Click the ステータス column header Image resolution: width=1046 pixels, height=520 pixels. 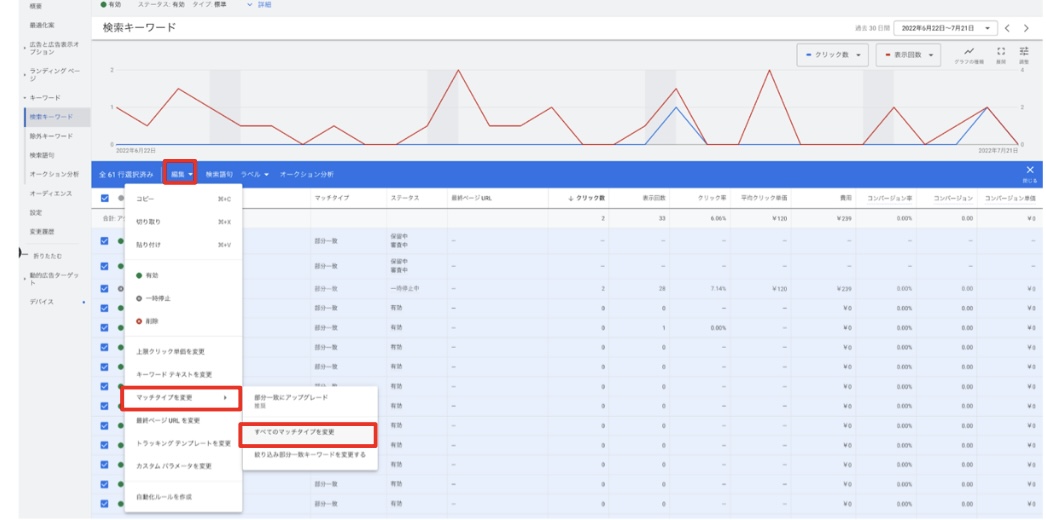405,198
